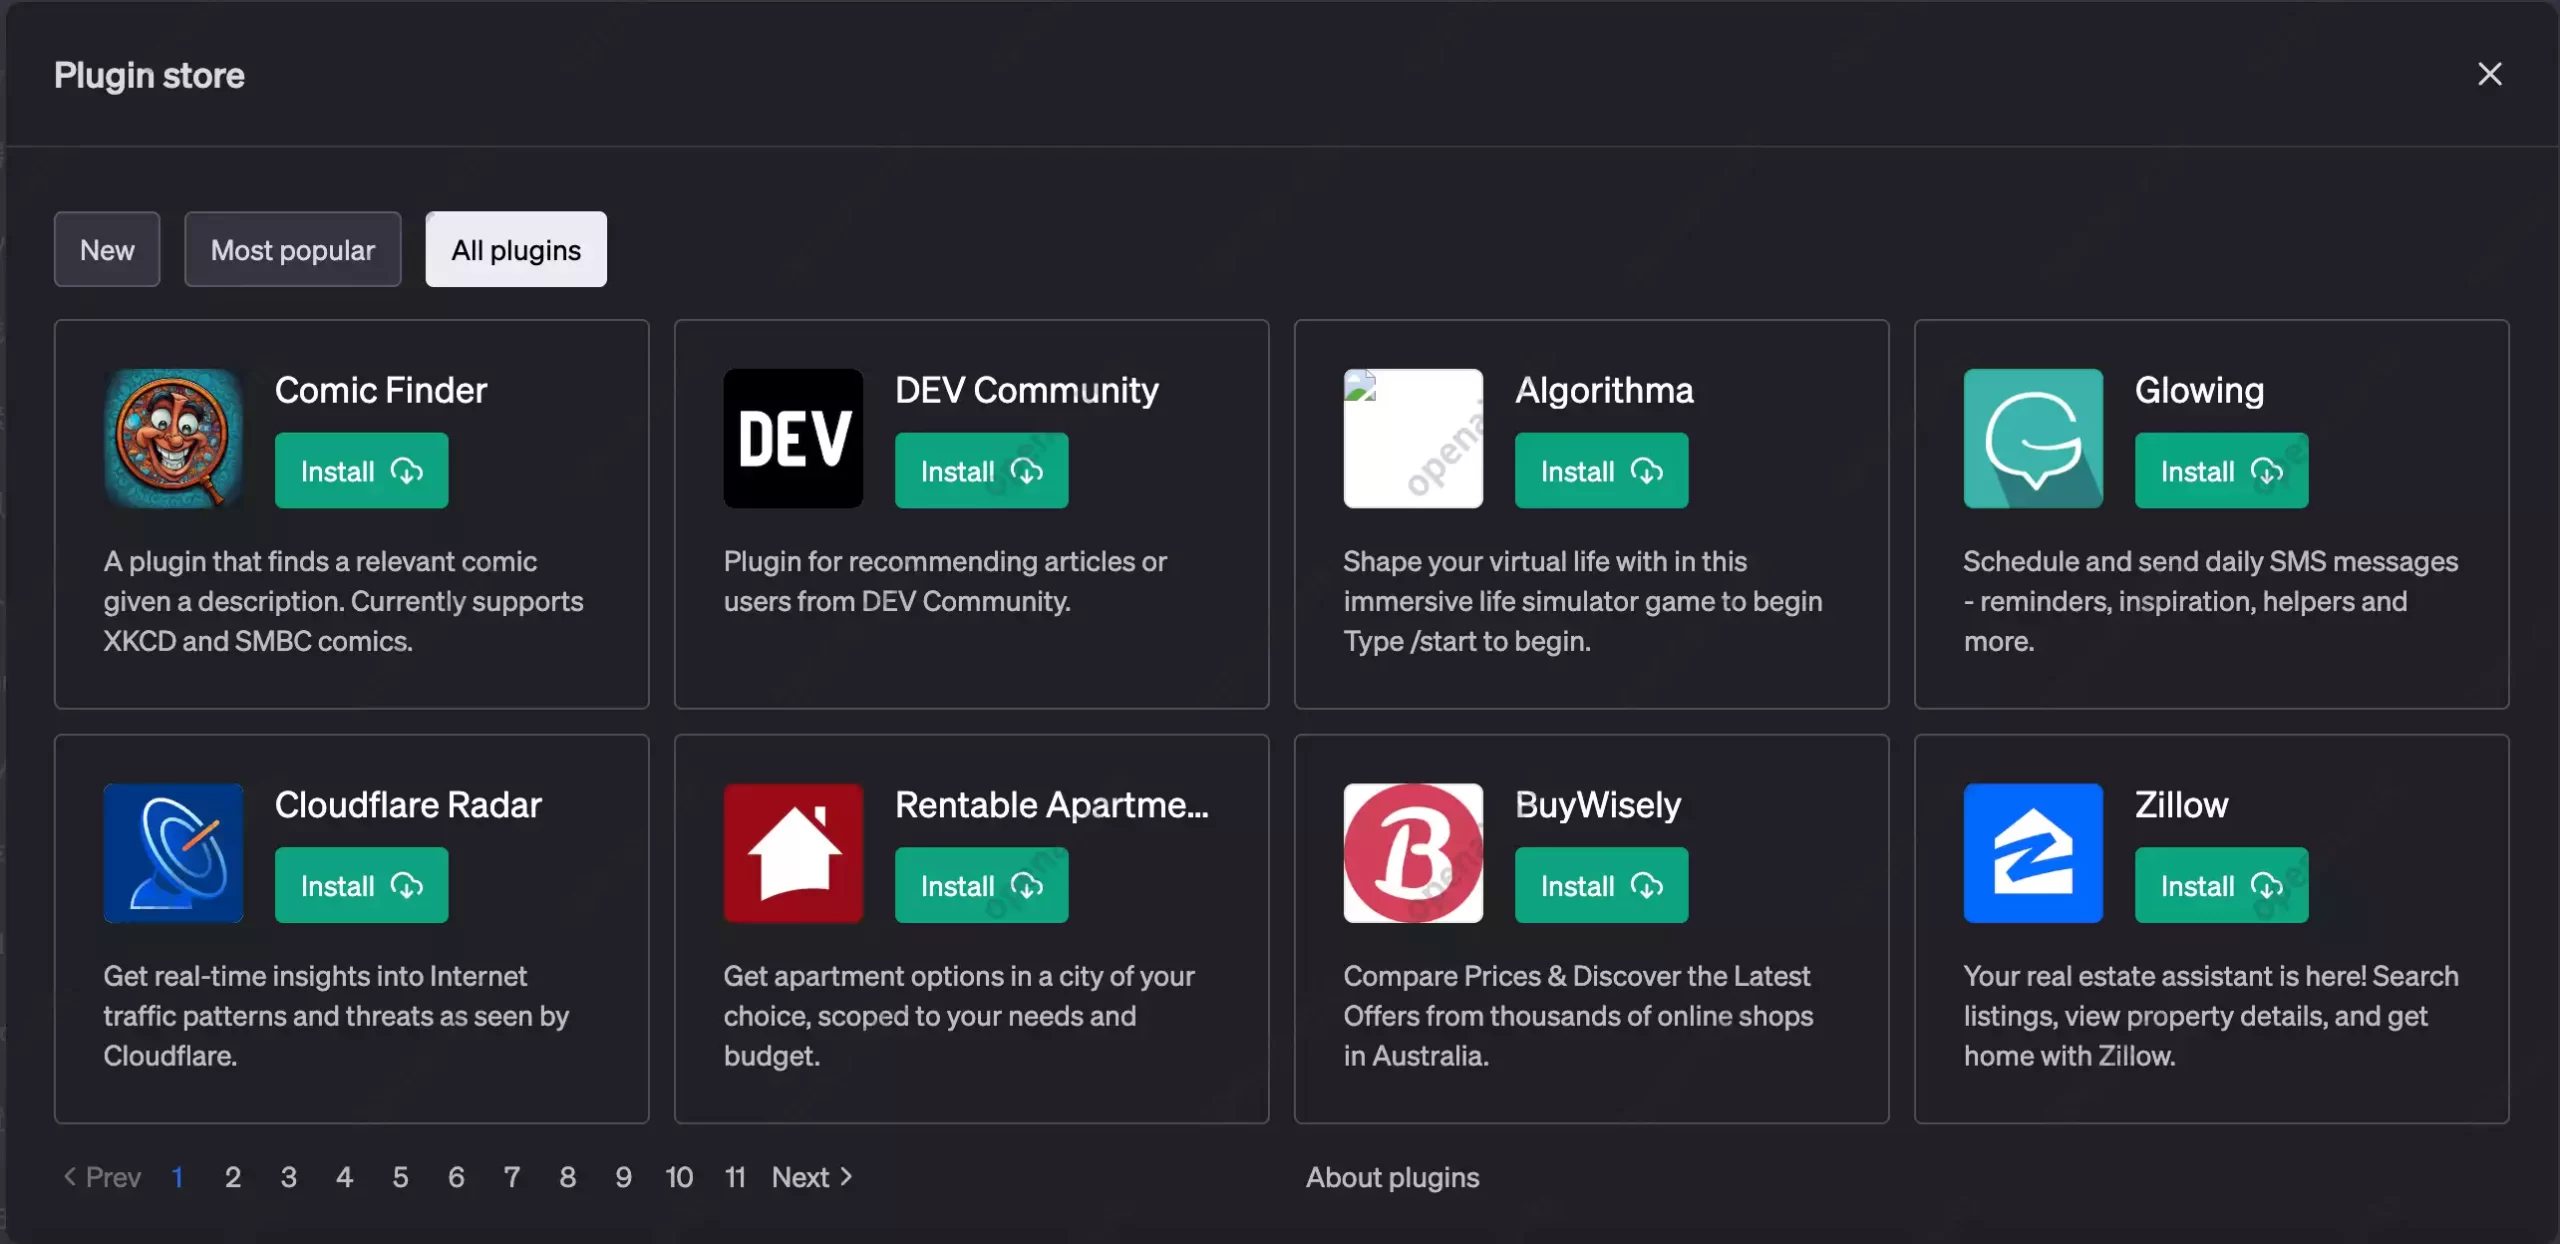
Task: Click the Zillow title
Action: coord(2182,805)
